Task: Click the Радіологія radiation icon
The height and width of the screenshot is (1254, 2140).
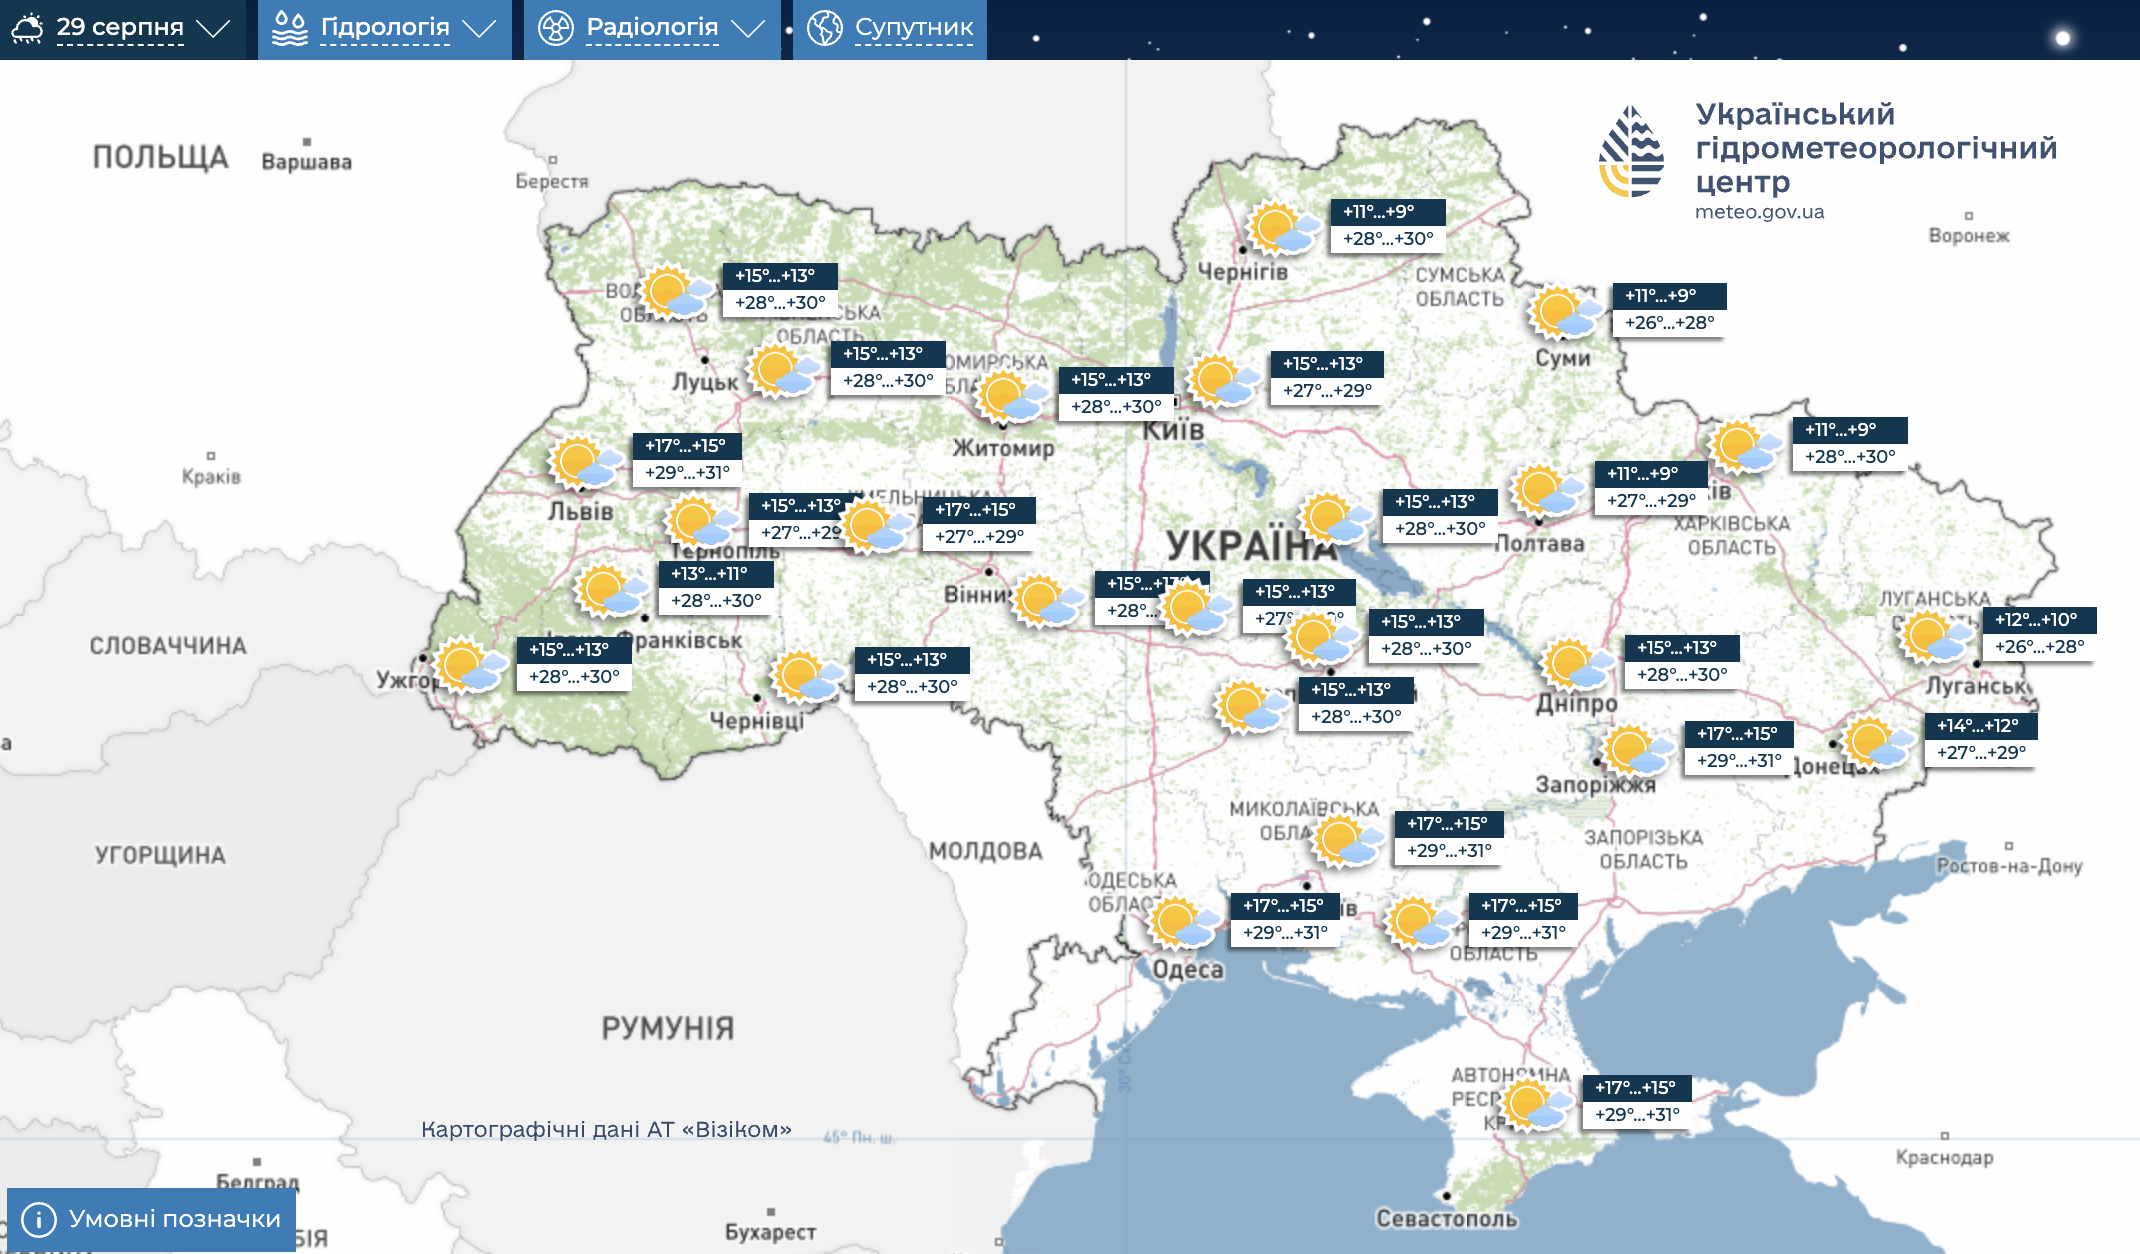Action: tap(555, 28)
